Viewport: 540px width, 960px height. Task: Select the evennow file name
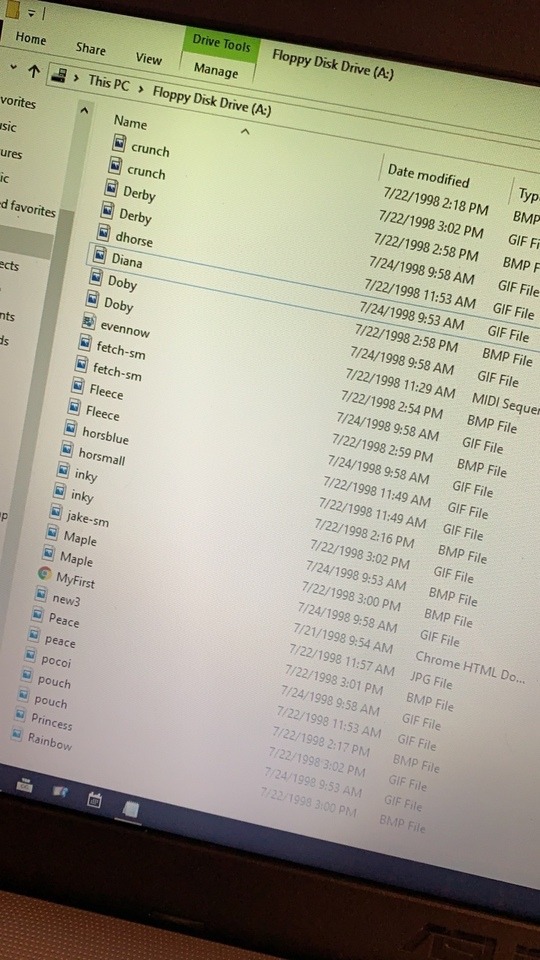pos(125,328)
